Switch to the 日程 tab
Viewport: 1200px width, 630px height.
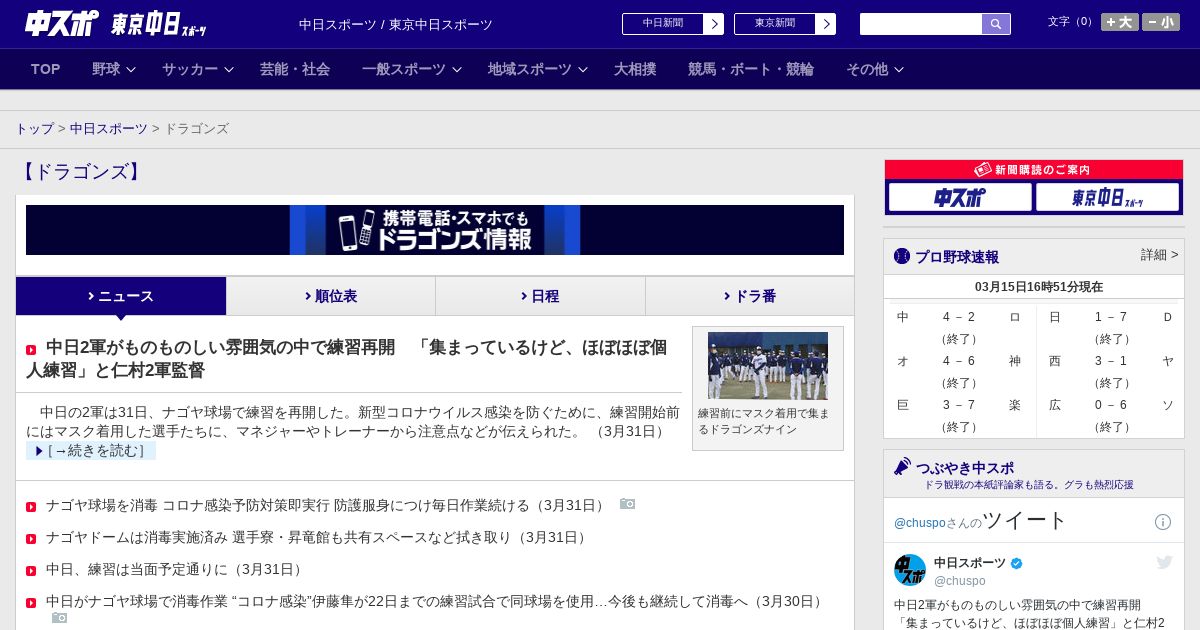(x=540, y=296)
